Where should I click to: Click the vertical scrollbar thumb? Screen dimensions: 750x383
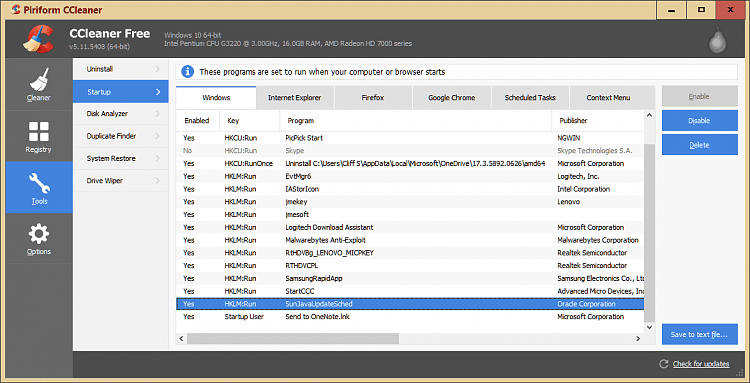pyautogui.click(x=649, y=233)
